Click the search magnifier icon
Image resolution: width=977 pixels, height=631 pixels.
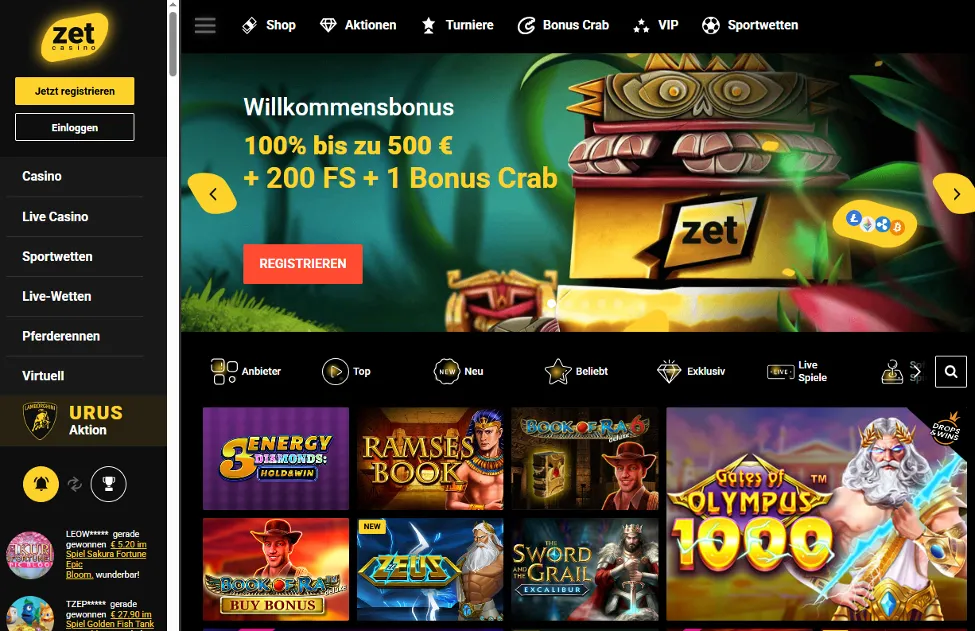click(x=950, y=372)
